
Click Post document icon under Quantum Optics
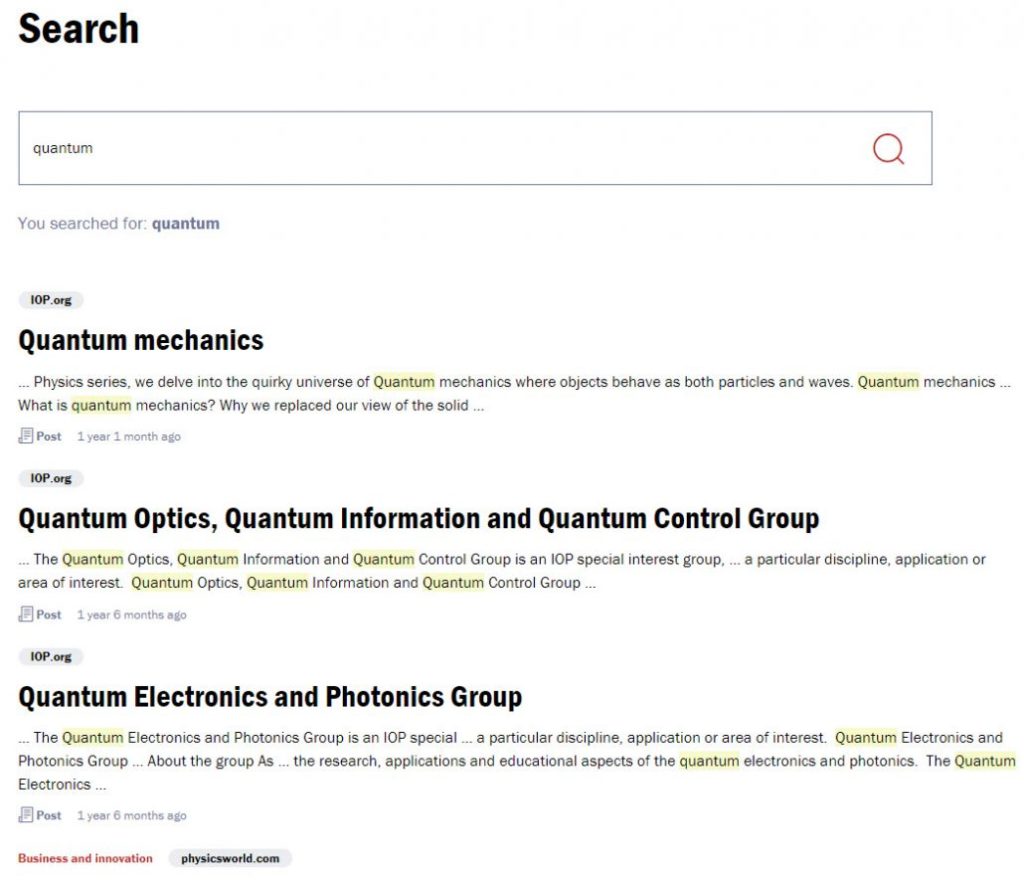[25, 614]
